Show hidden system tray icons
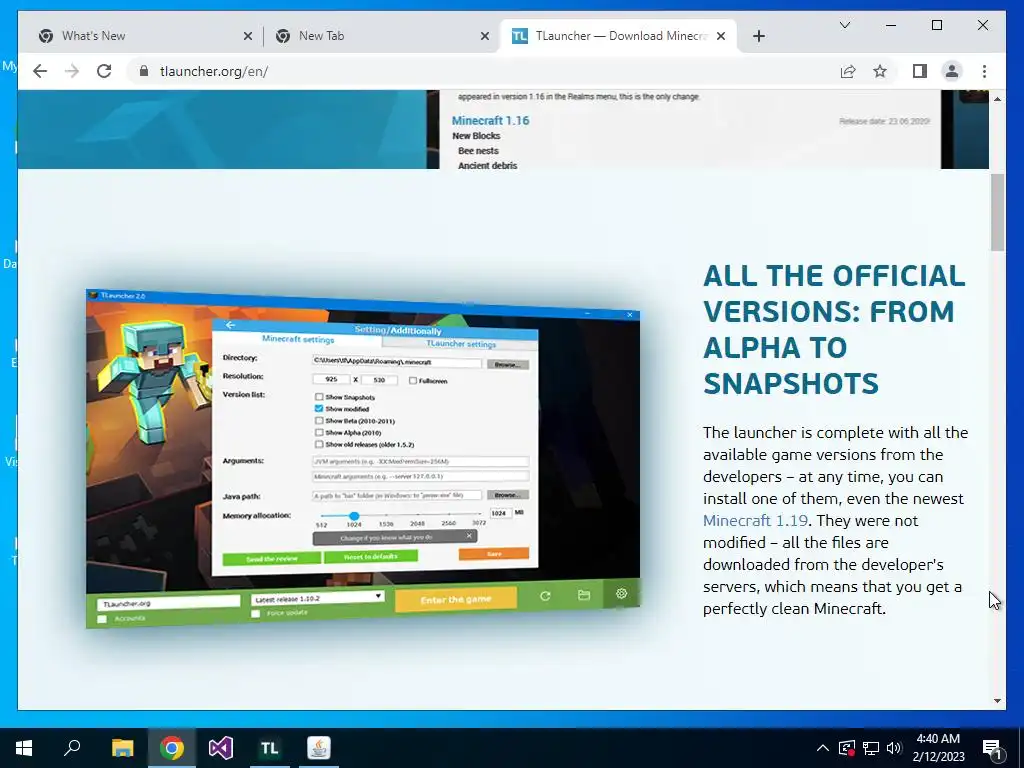Screen dimensions: 1024x768 [823, 748]
